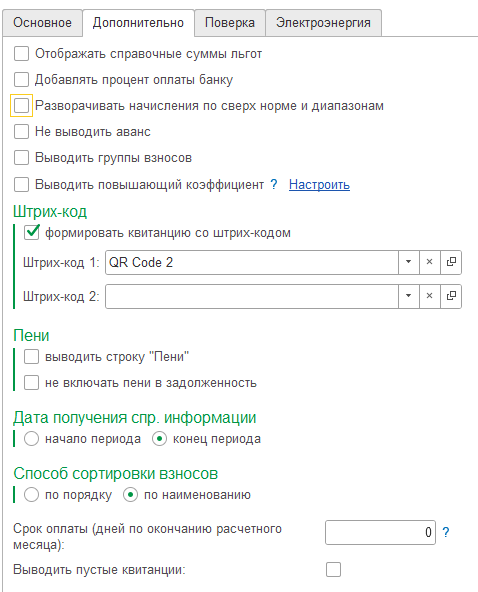Click open-item icon next to Штрих-код 2

451,296
